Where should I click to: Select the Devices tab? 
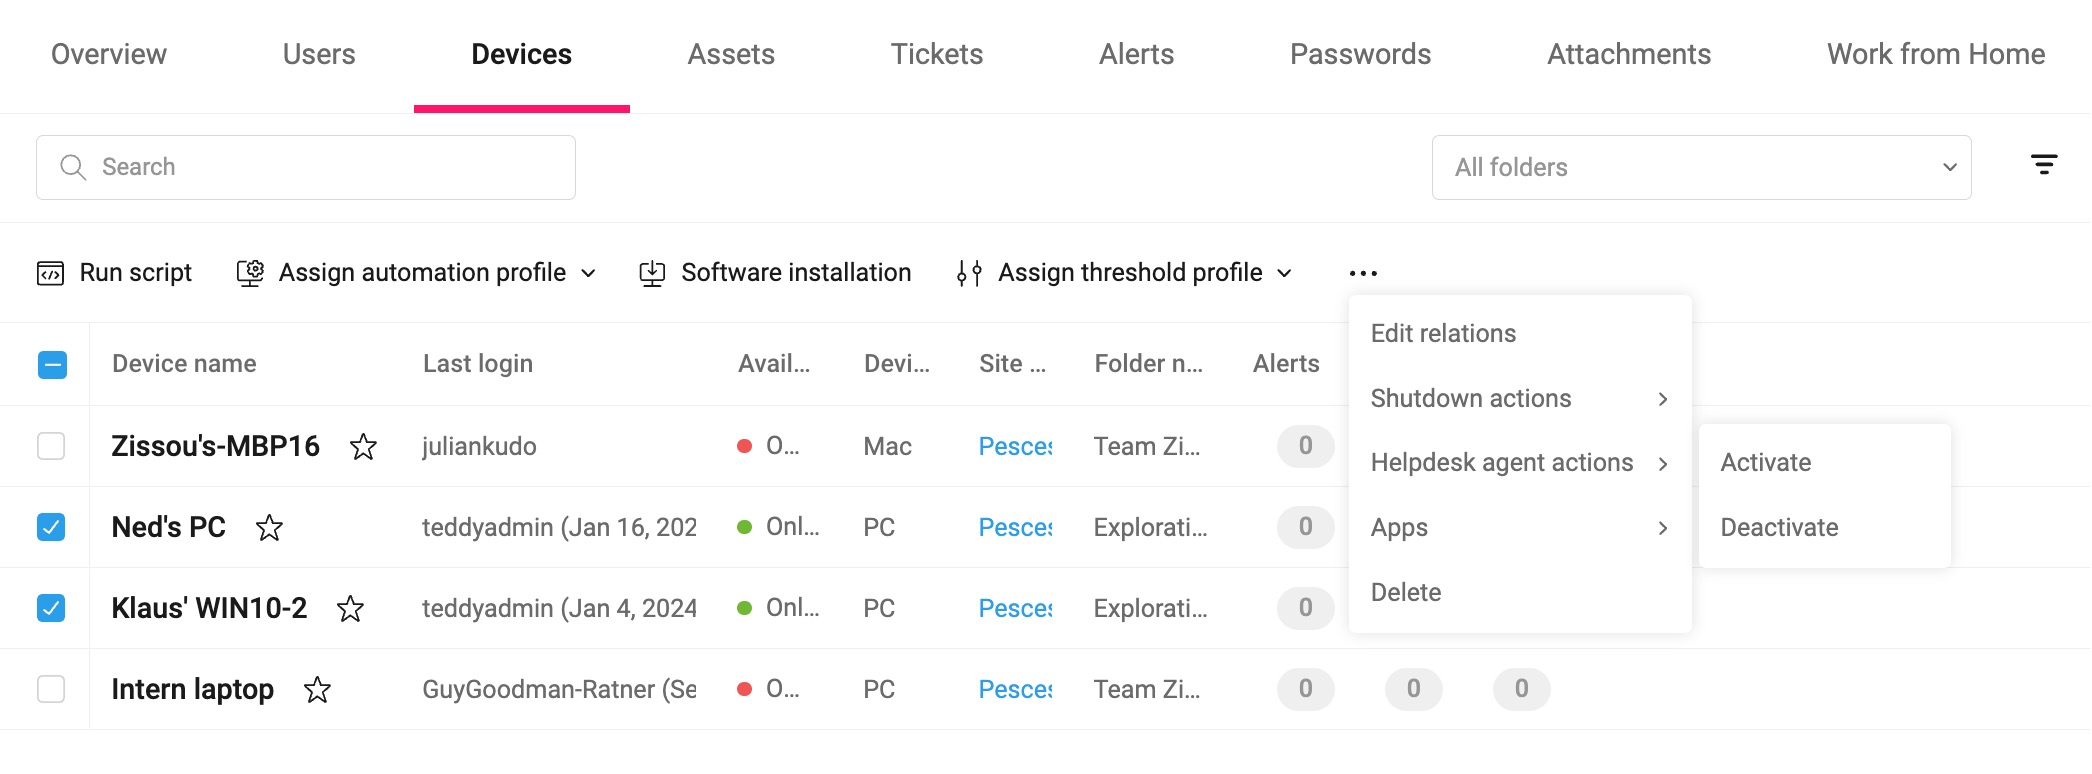521,54
